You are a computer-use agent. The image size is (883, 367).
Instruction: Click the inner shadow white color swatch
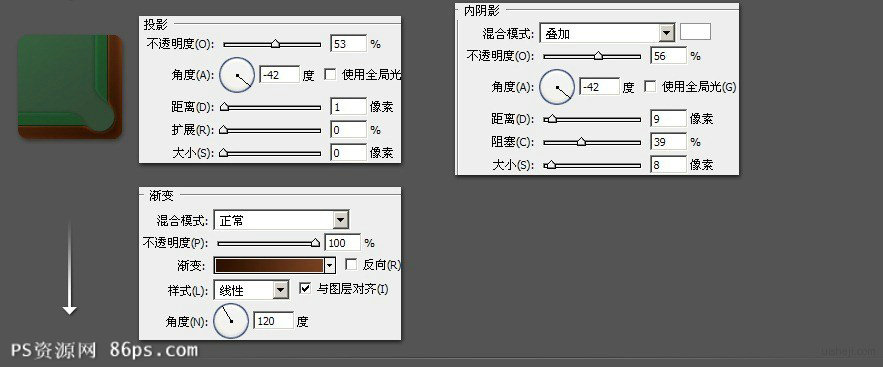[695, 32]
